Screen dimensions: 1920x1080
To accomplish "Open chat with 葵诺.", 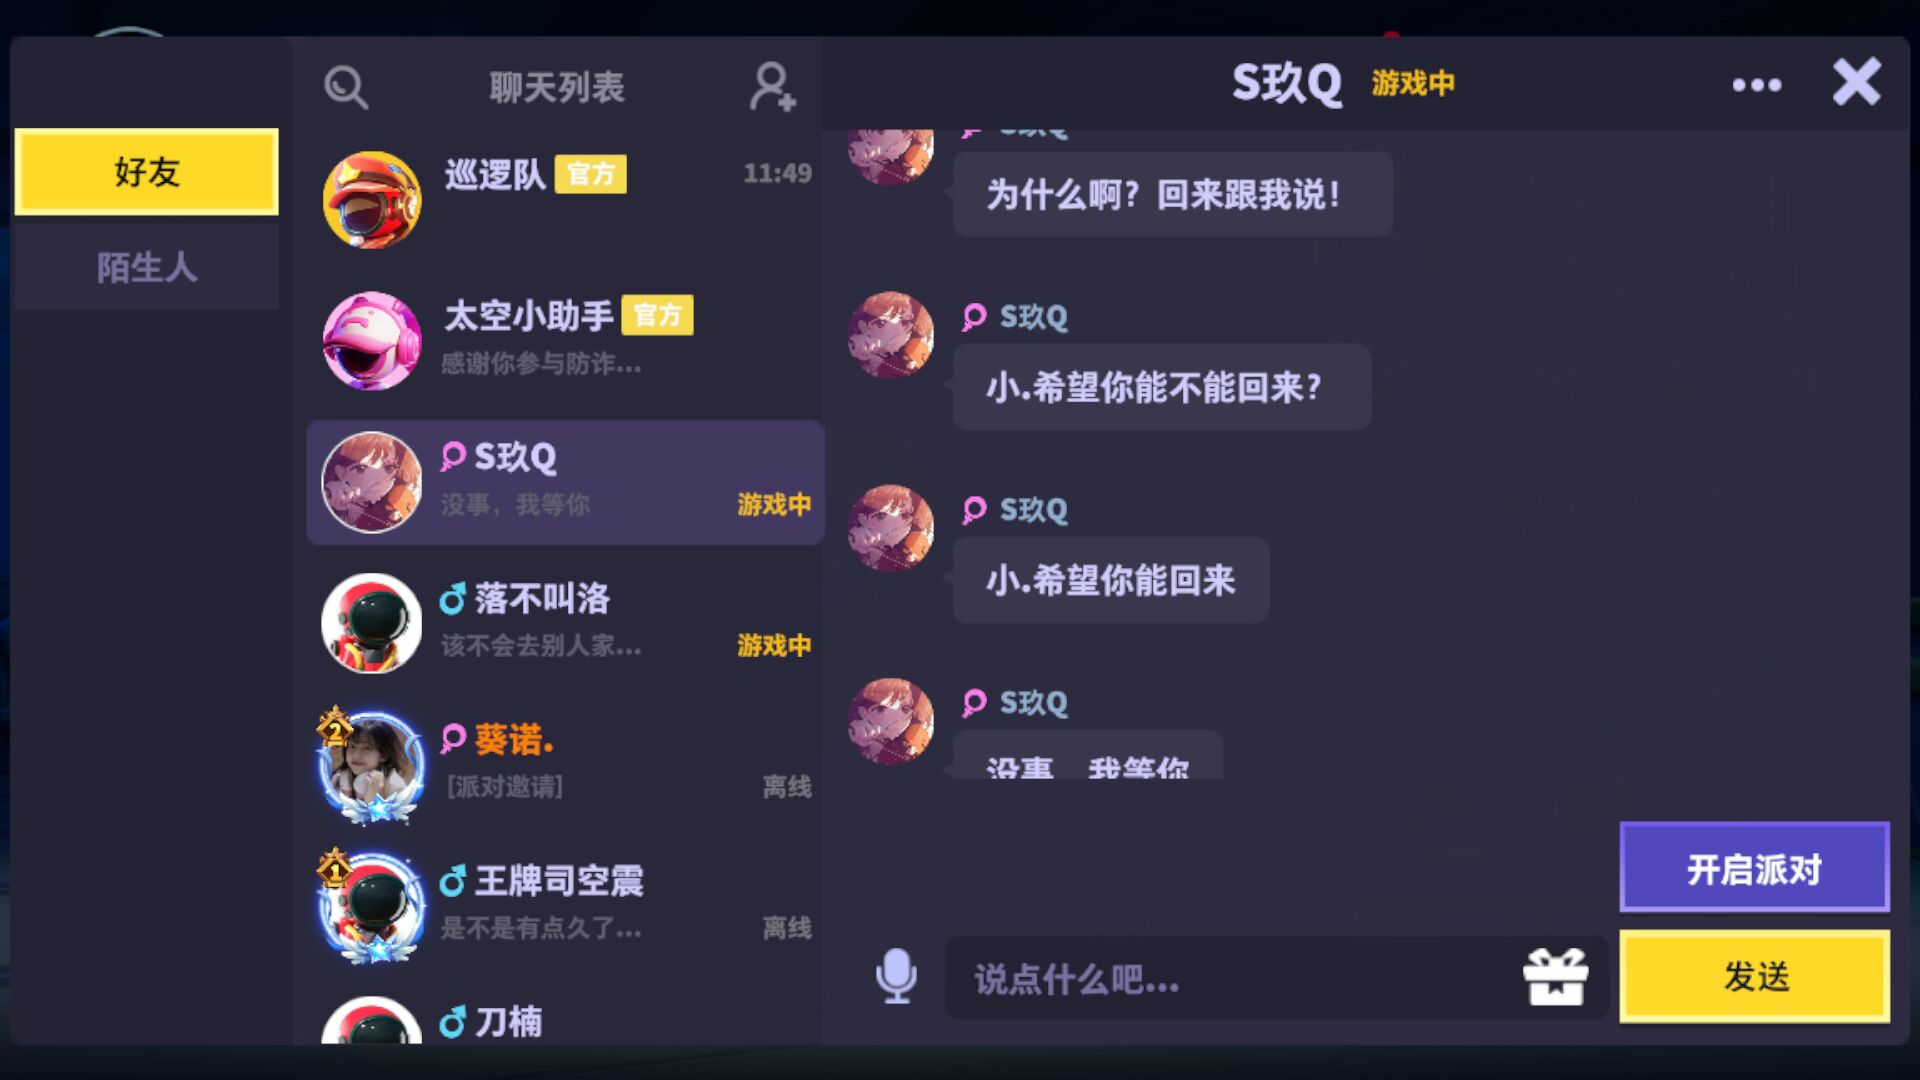I will (566, 764).
